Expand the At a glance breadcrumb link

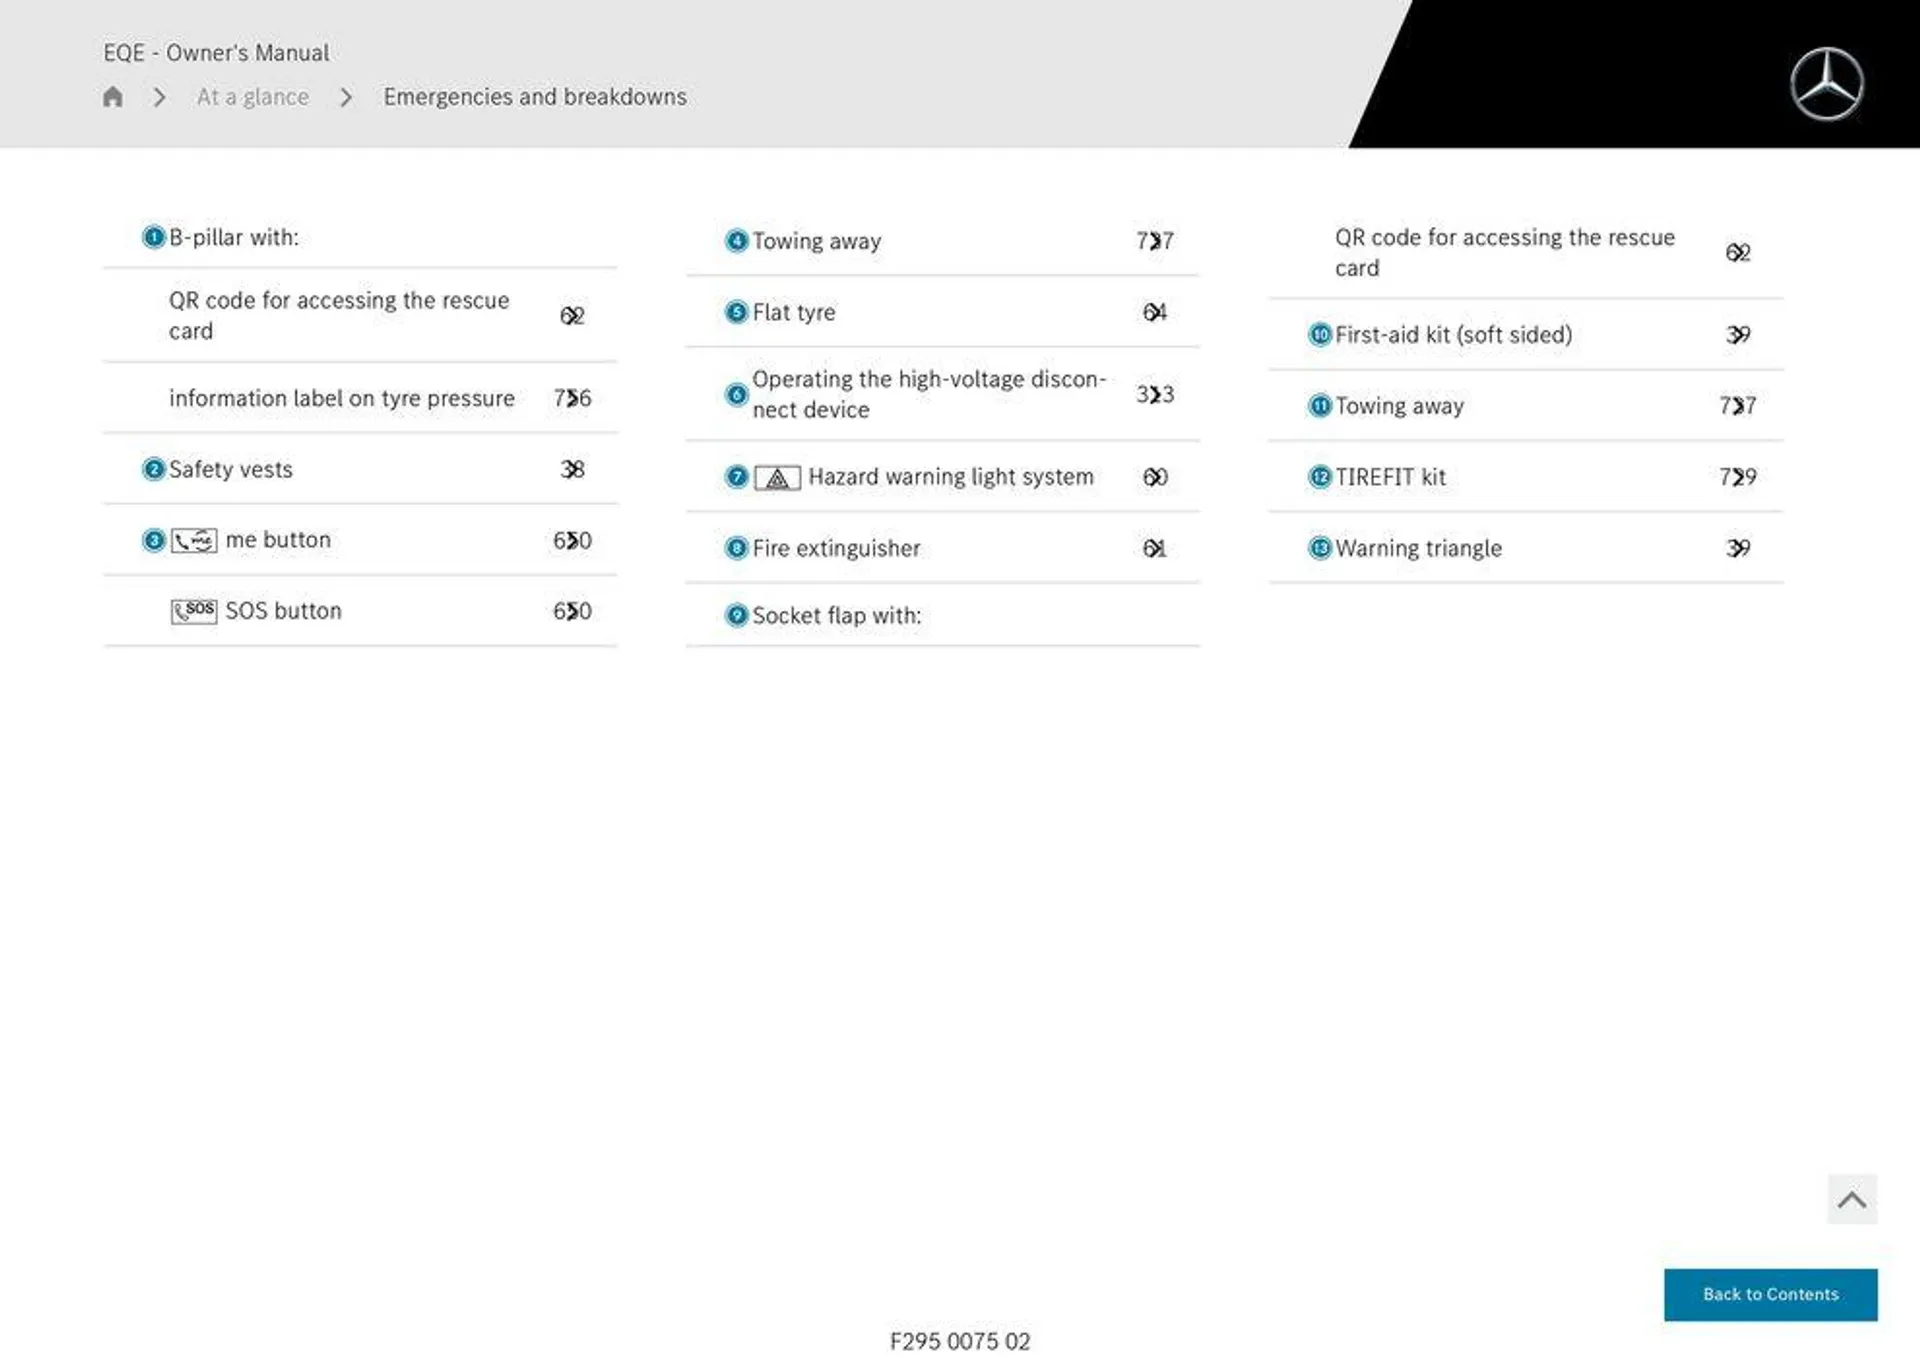[251, 96]
